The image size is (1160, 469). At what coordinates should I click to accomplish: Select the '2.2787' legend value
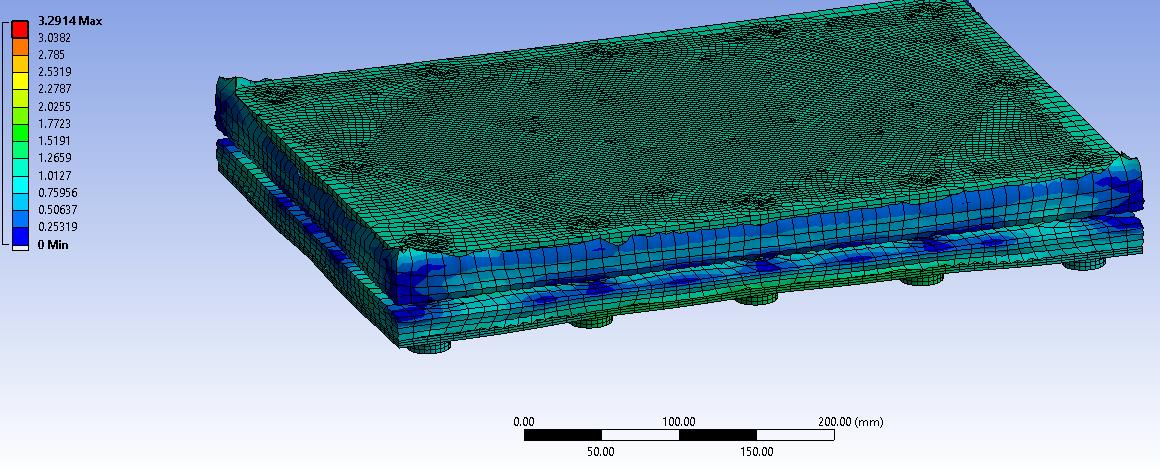point(55,89)
